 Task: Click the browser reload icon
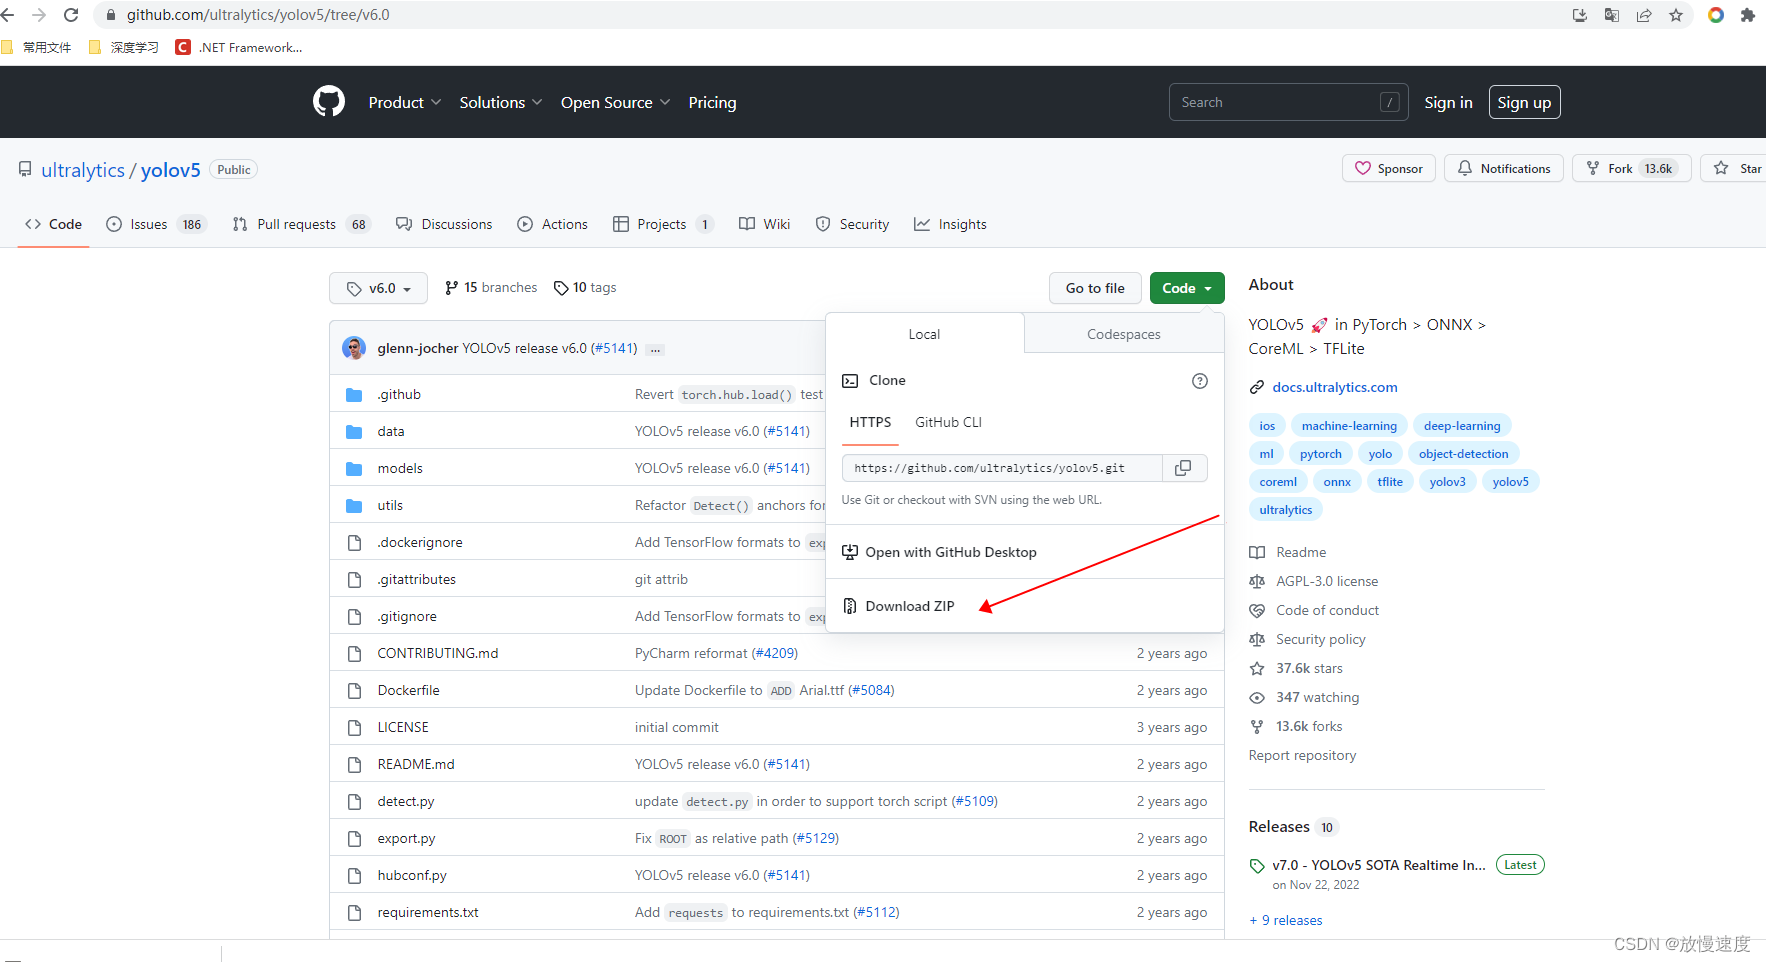pos(71,15)
